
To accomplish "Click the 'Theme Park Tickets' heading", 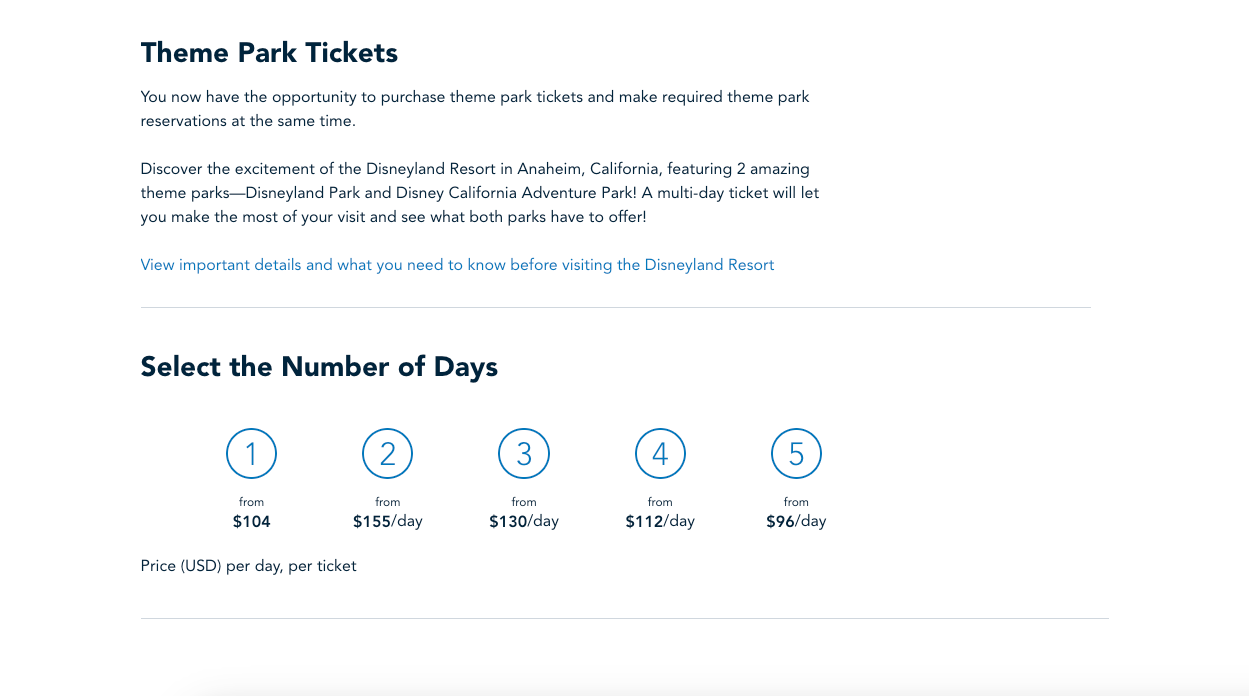I will point(269,53).
